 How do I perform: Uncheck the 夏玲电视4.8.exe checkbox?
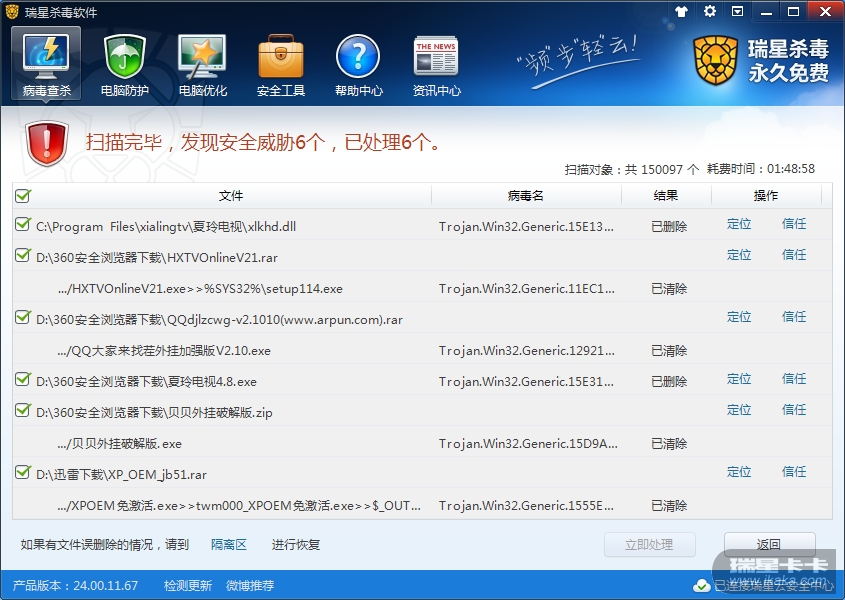(23, 379)
